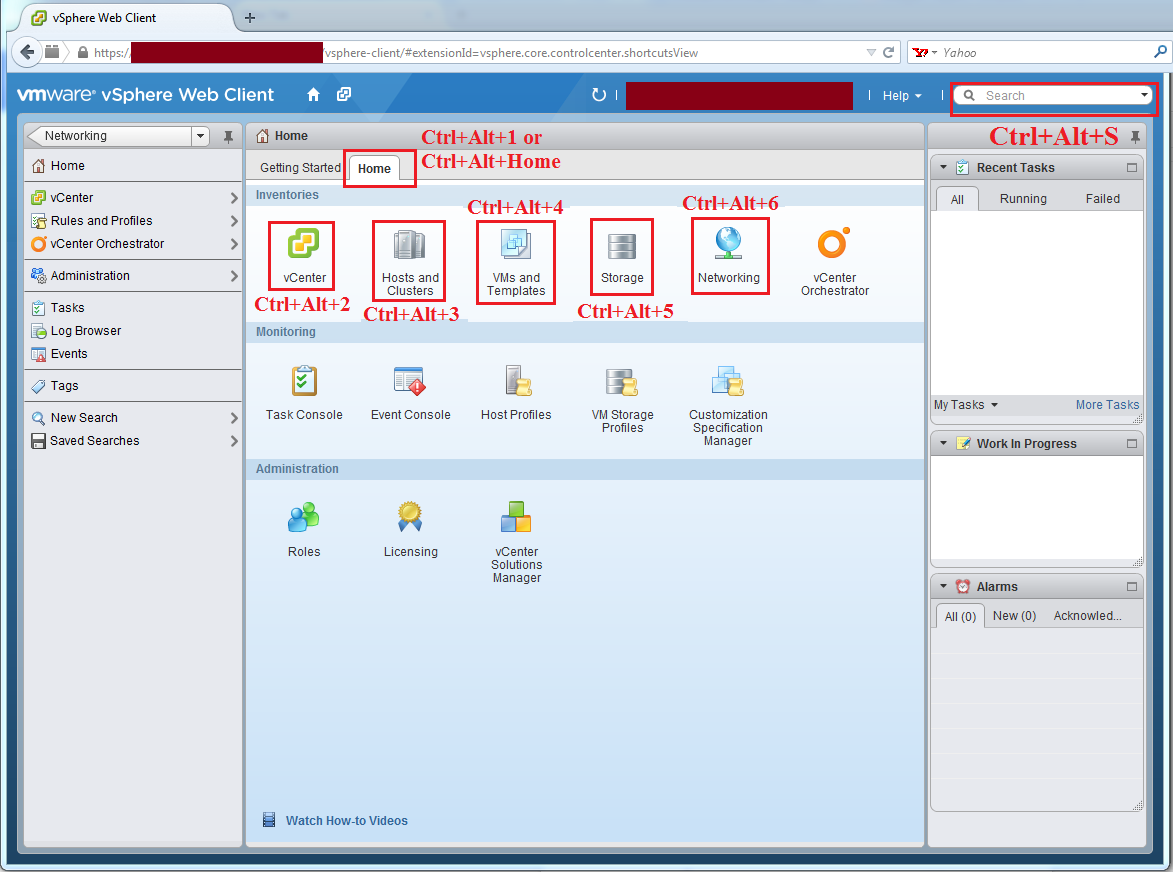The width and height of the screenshot is (1173, 872).
Task: Click the home icon in header bar
Action: pos(313,94)
